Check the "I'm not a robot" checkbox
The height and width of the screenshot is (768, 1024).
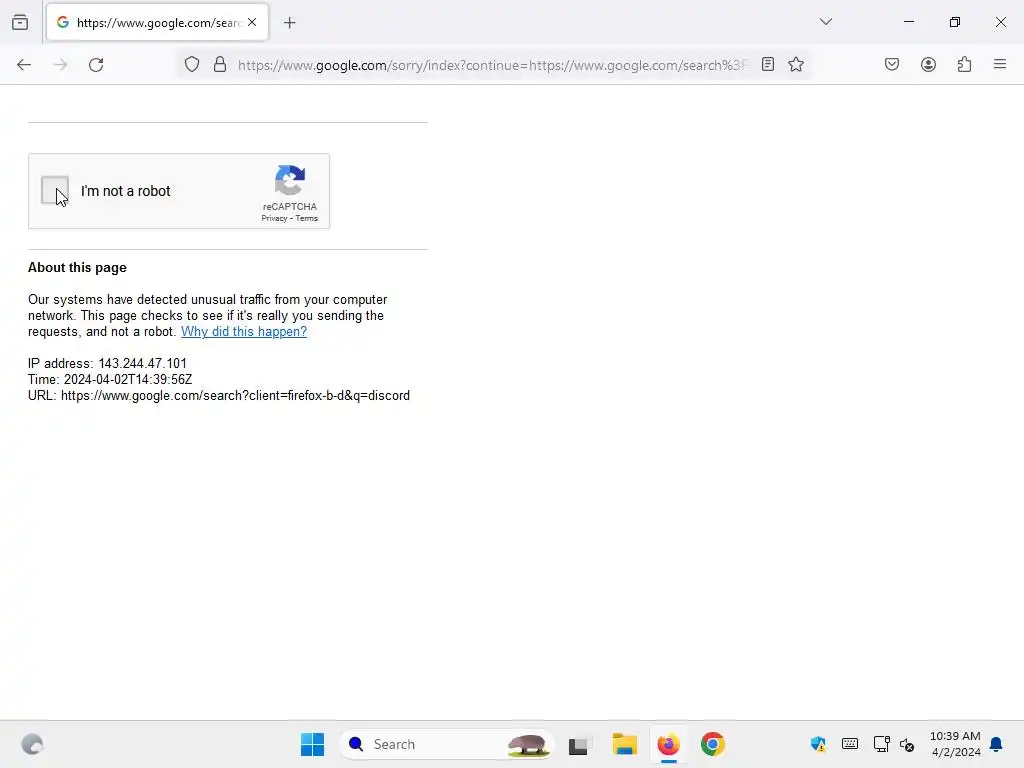click(x=55, y=190)
